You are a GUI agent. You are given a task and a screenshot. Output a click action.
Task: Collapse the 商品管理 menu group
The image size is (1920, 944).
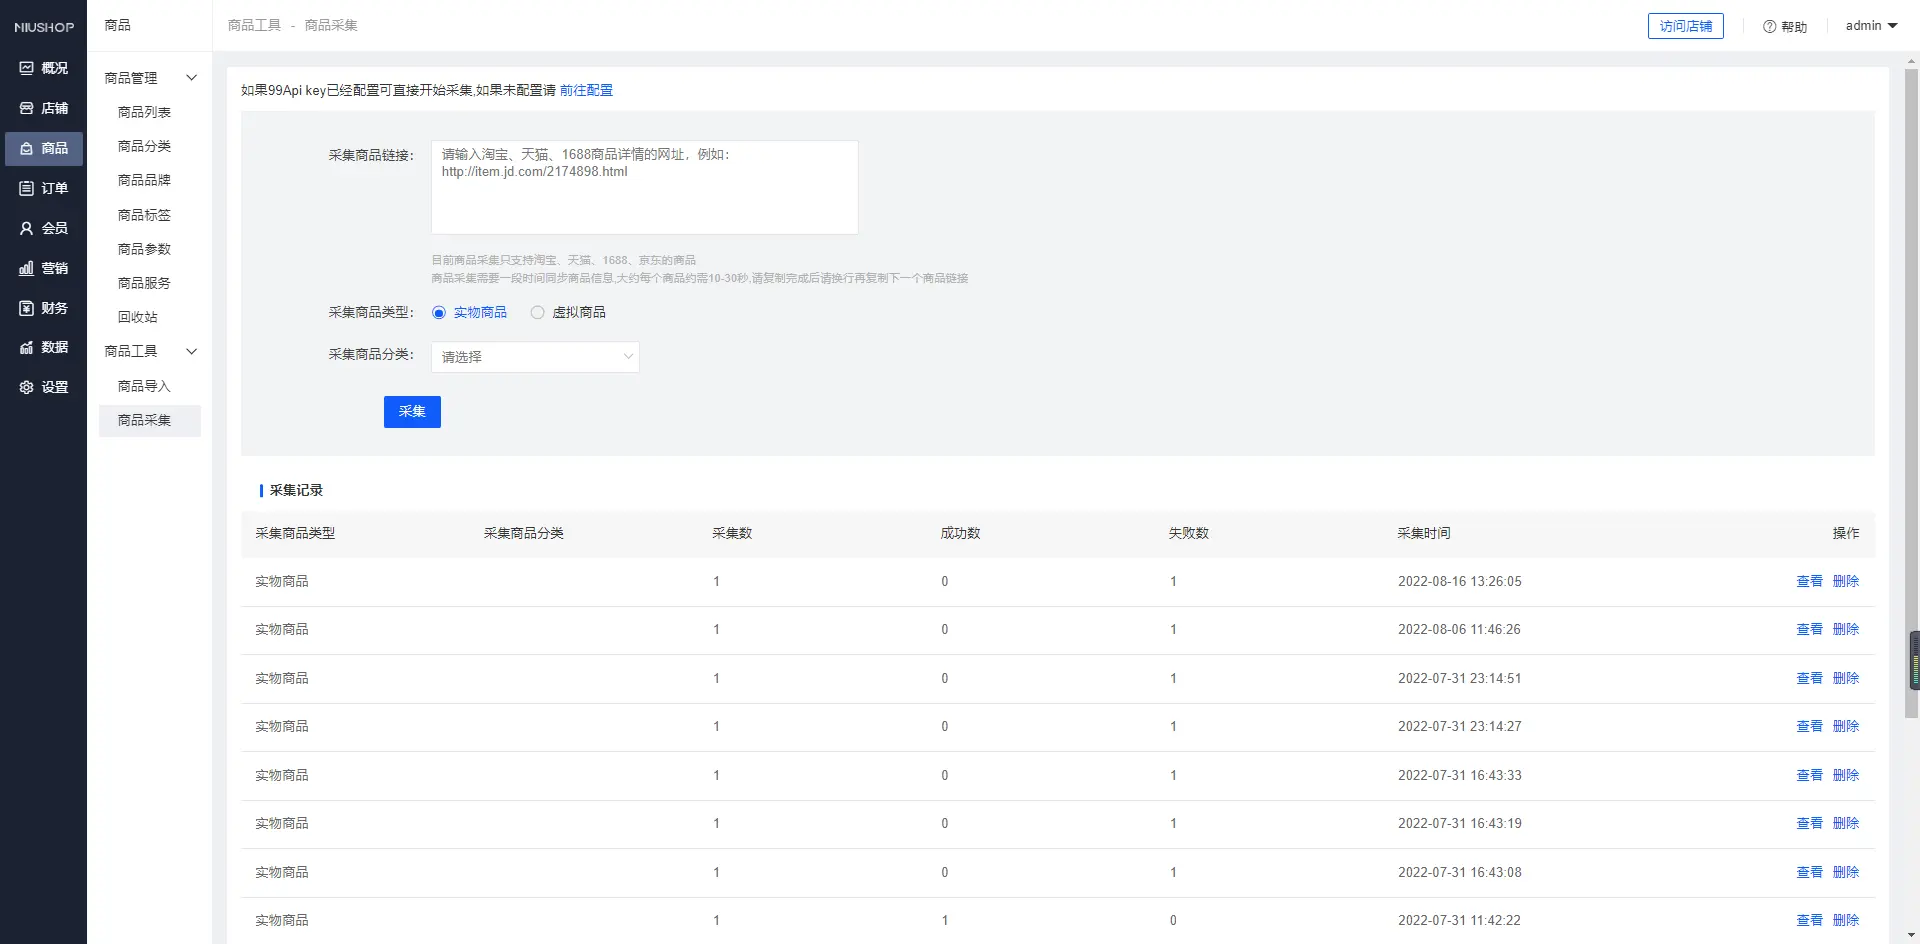point(191,78)
